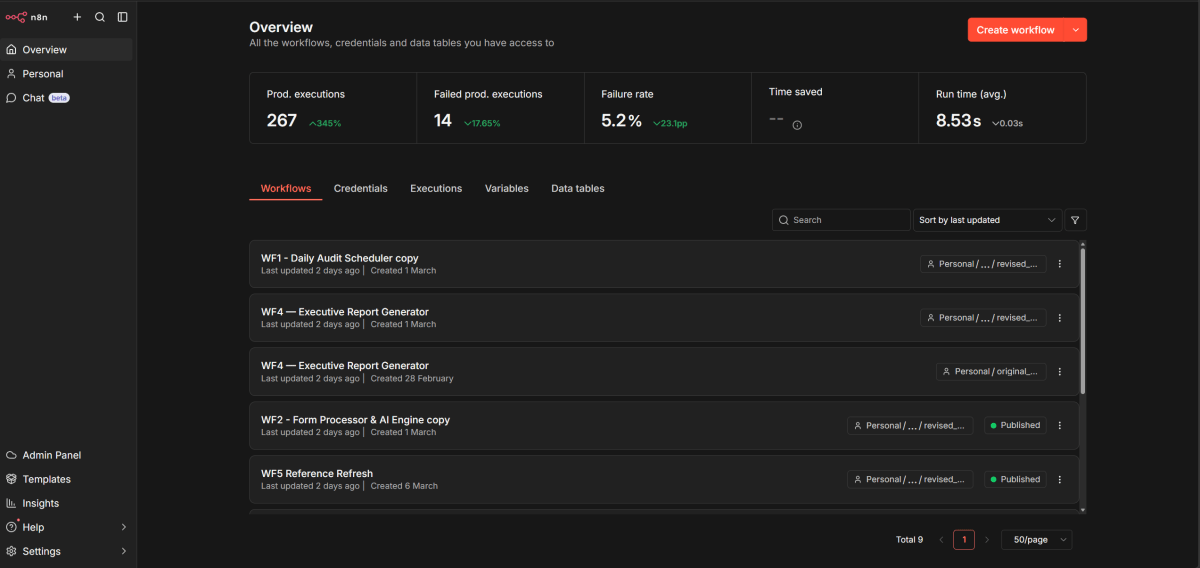The width and height of the screenshot is (1200, 568).
Task: Click the Settings gear icon
Action: point(12,551)
